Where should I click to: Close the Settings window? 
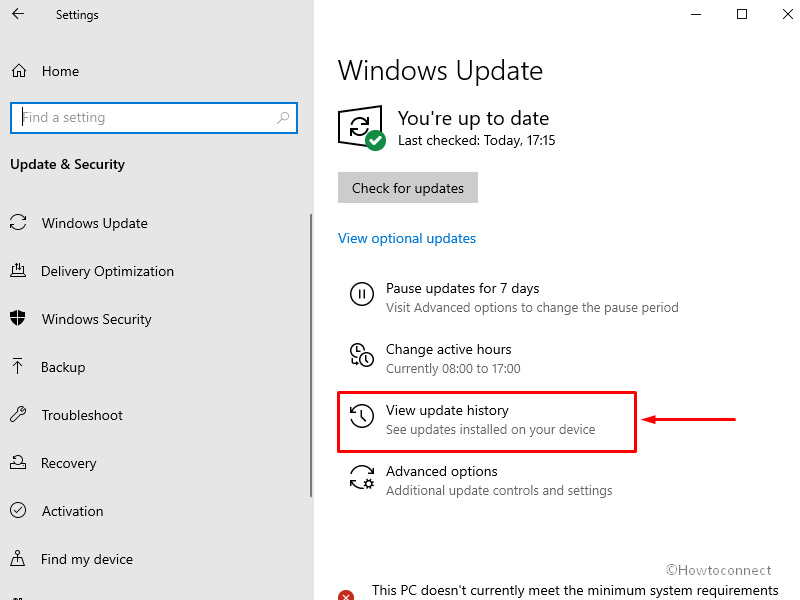coord(788,14)
